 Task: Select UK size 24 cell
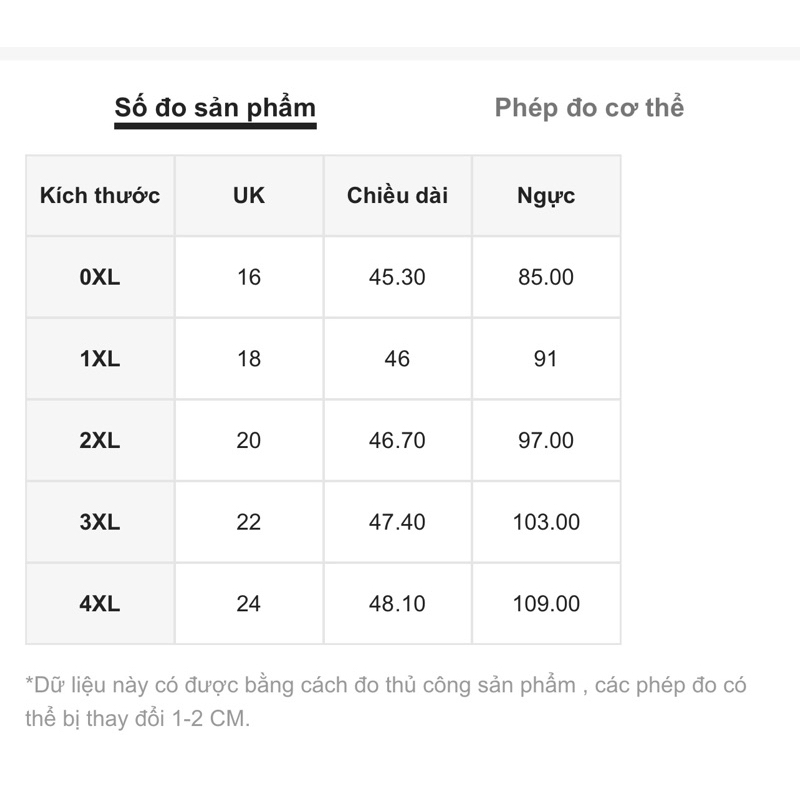point(249,604)
